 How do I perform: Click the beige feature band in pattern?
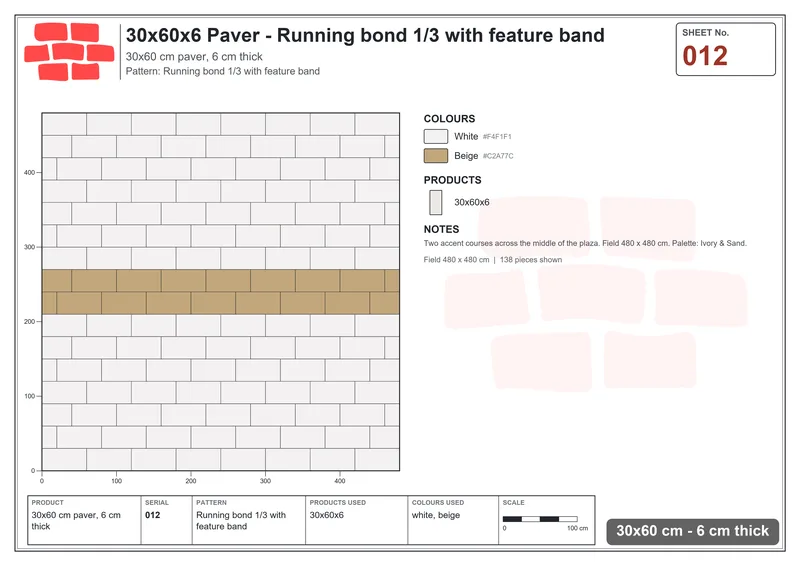click(220, 292)
